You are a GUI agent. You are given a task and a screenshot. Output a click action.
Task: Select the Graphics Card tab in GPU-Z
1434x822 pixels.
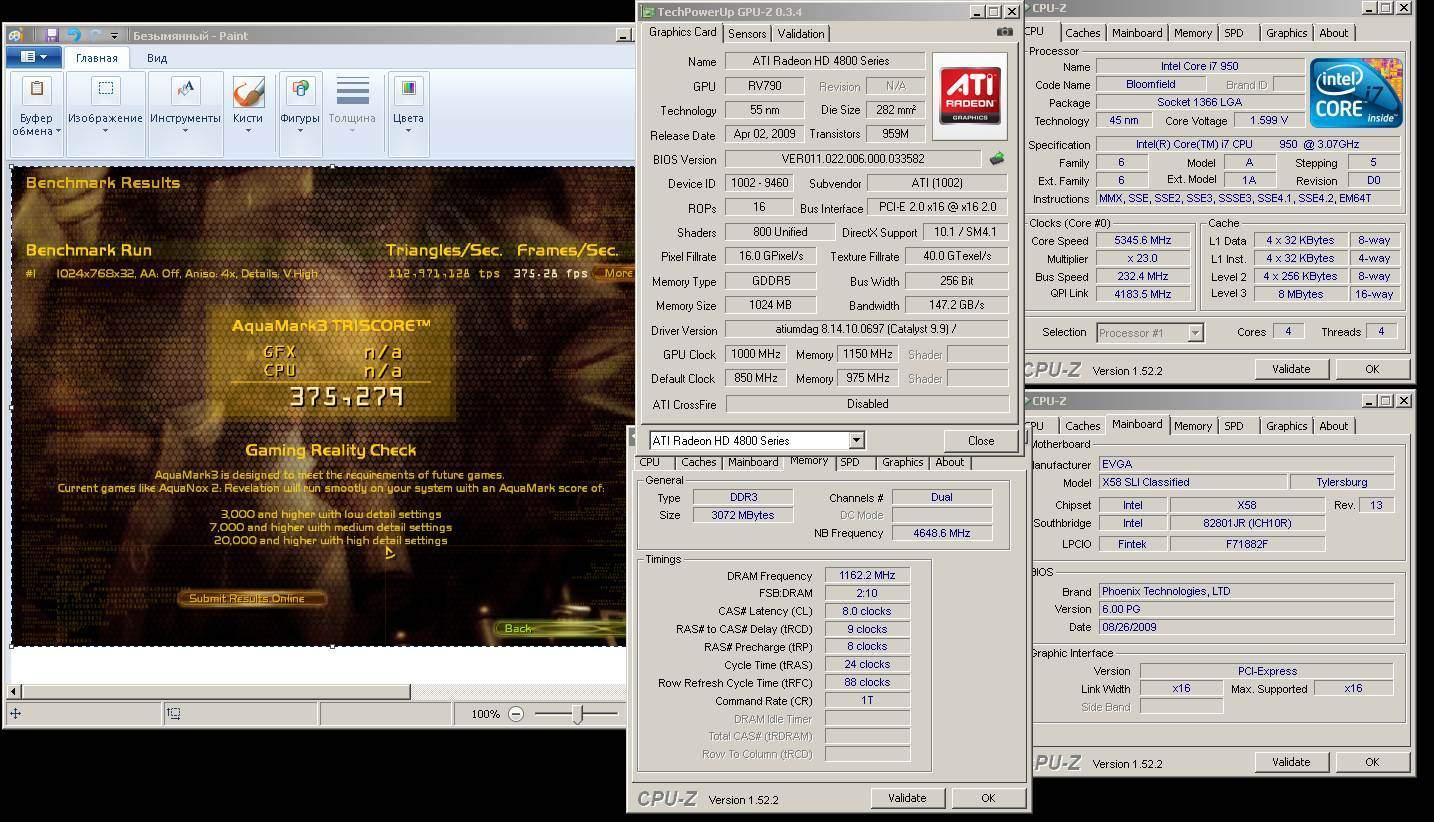click(683, 32)
